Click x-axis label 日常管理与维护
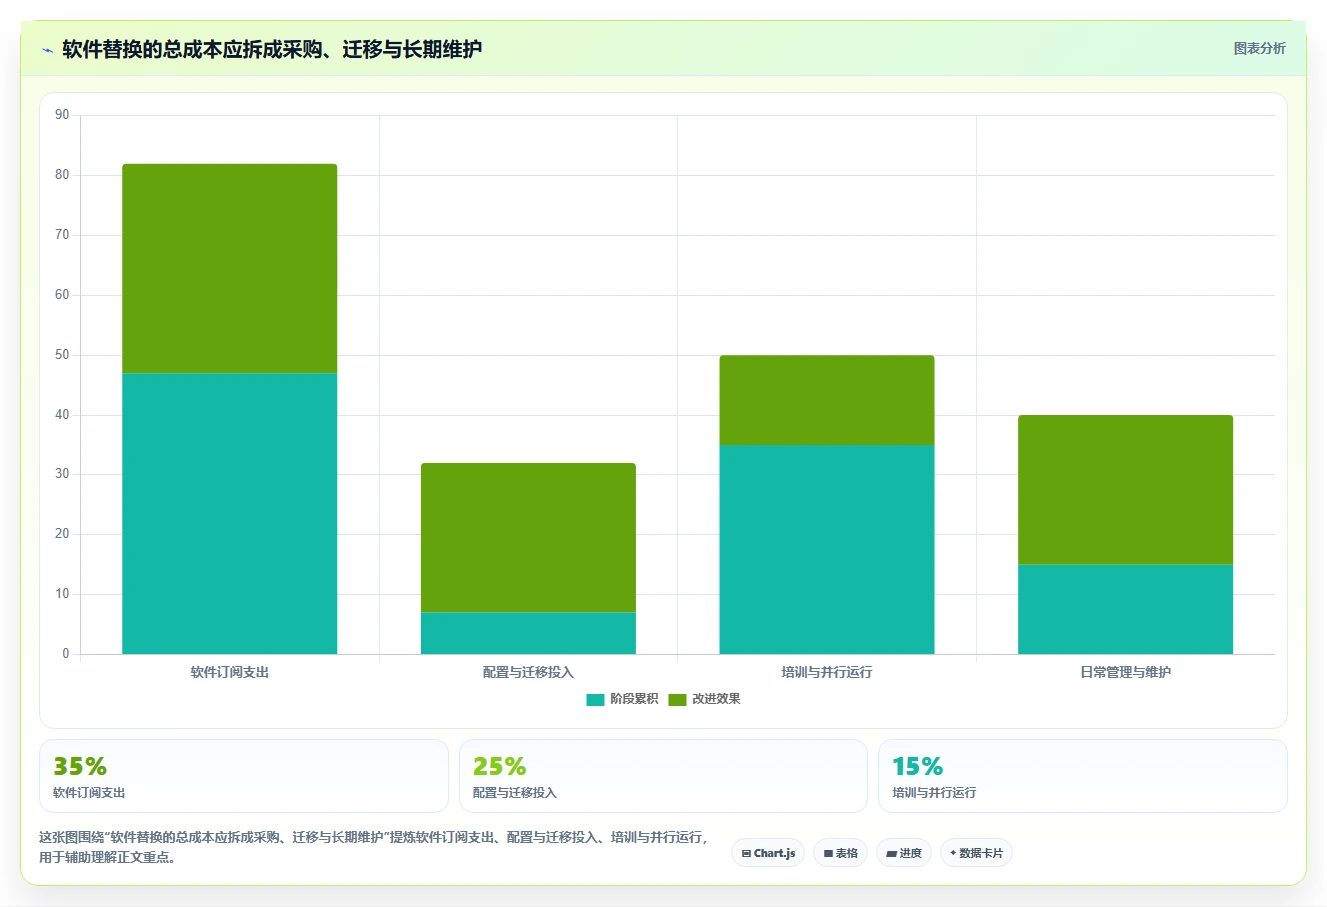Viewport: 1327px width, 907px height. 1125,672
